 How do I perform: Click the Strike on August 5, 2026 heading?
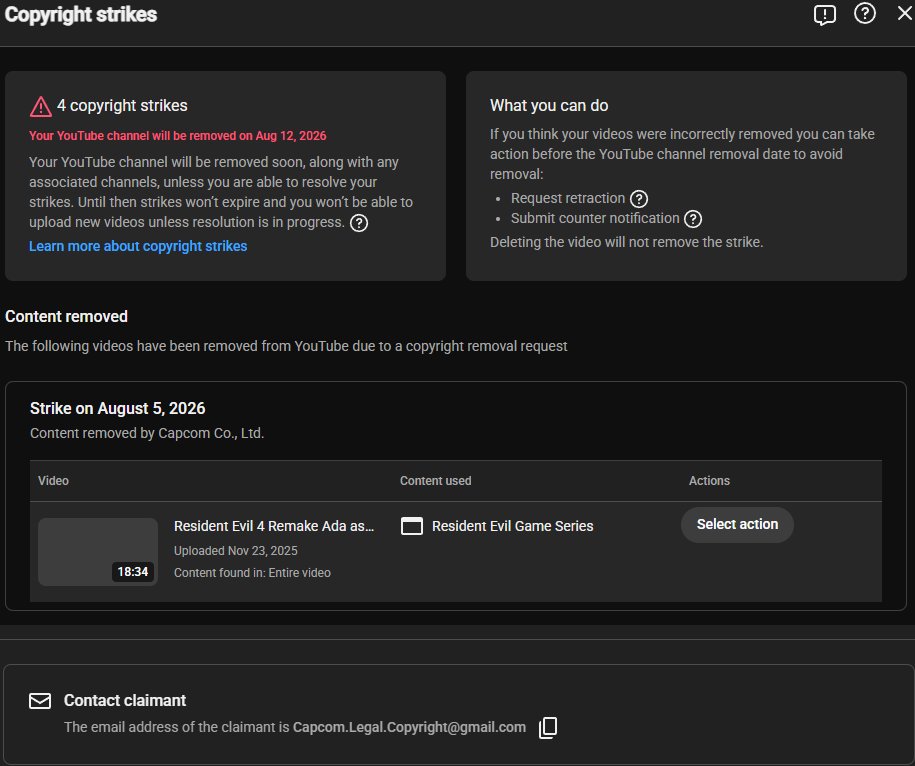pos(117,408)
